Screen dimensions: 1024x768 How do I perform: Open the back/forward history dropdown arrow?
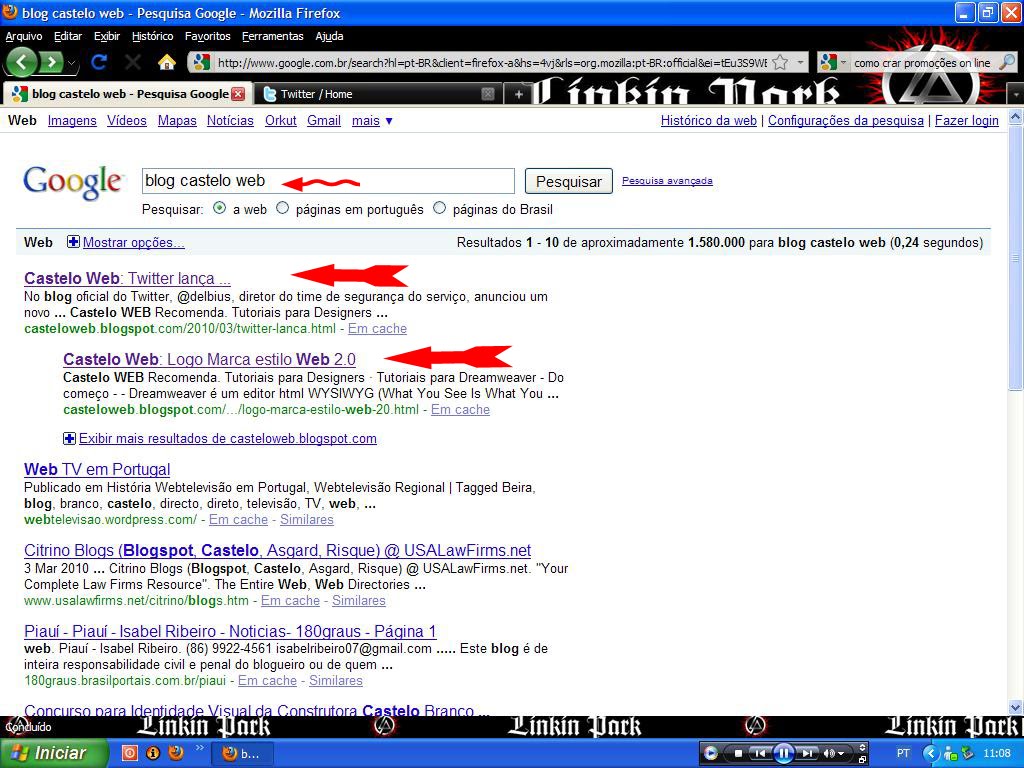pyautogui.click(x=71, y=64)
